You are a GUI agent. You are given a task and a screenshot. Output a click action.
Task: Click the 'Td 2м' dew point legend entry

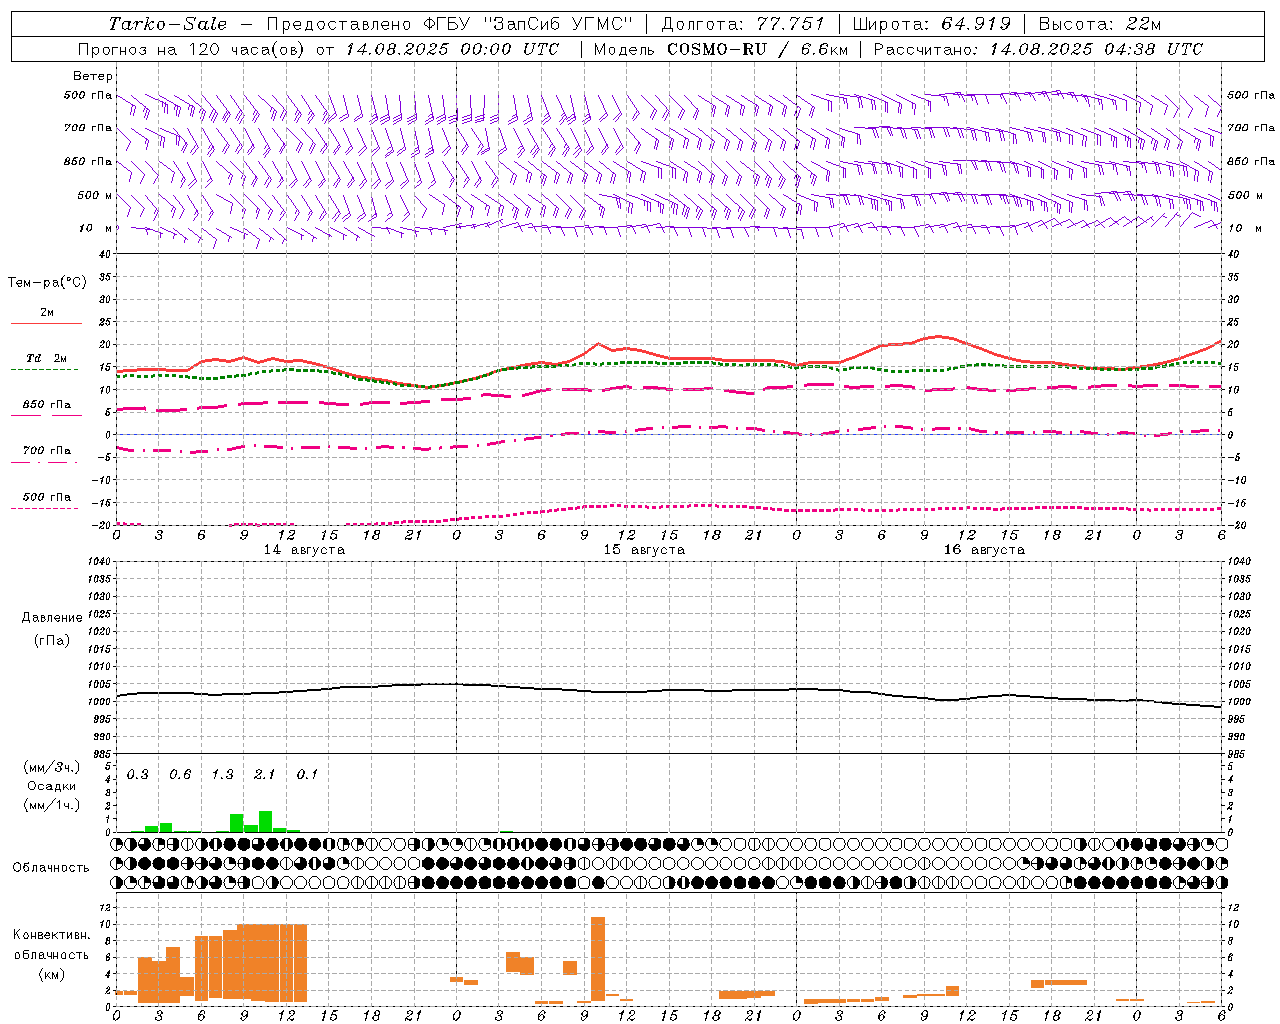pos(47,358)
